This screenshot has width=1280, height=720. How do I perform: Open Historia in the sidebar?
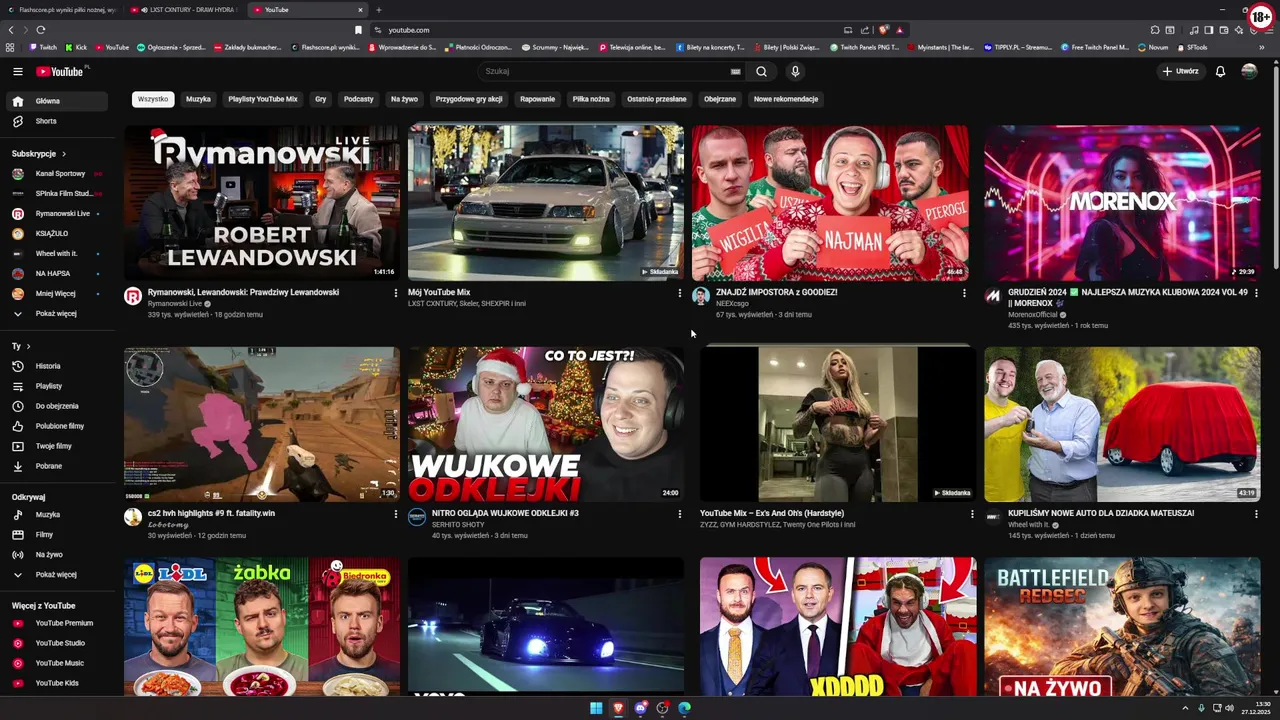[55, 366]
